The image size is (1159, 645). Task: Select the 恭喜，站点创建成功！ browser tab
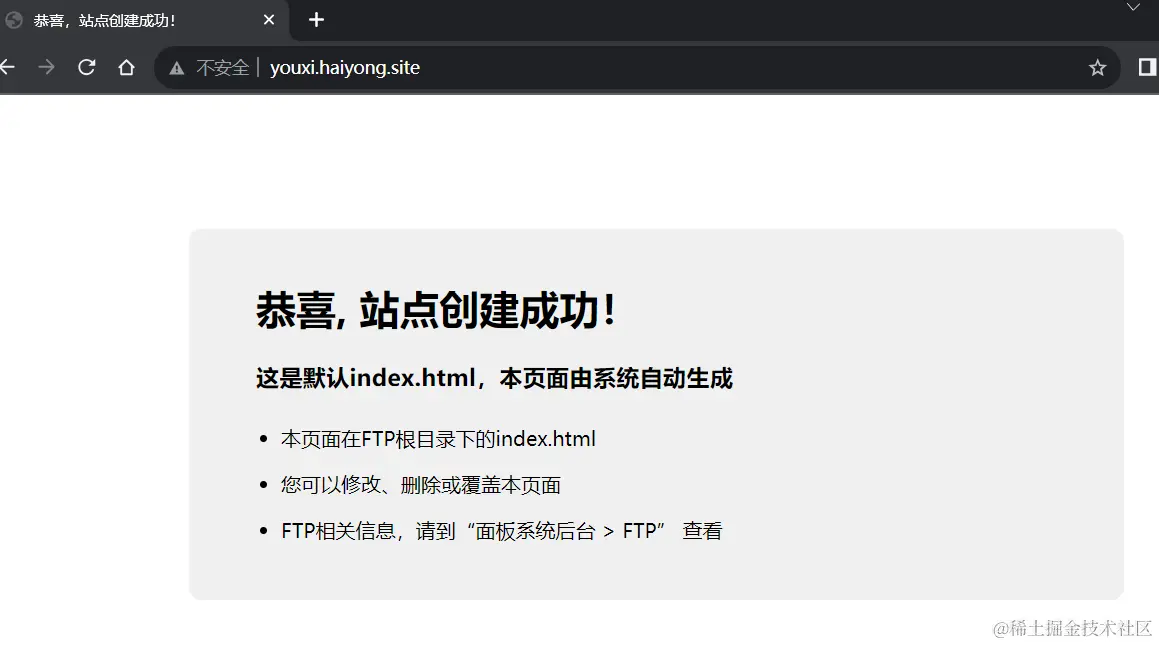[x=143, y=21]
